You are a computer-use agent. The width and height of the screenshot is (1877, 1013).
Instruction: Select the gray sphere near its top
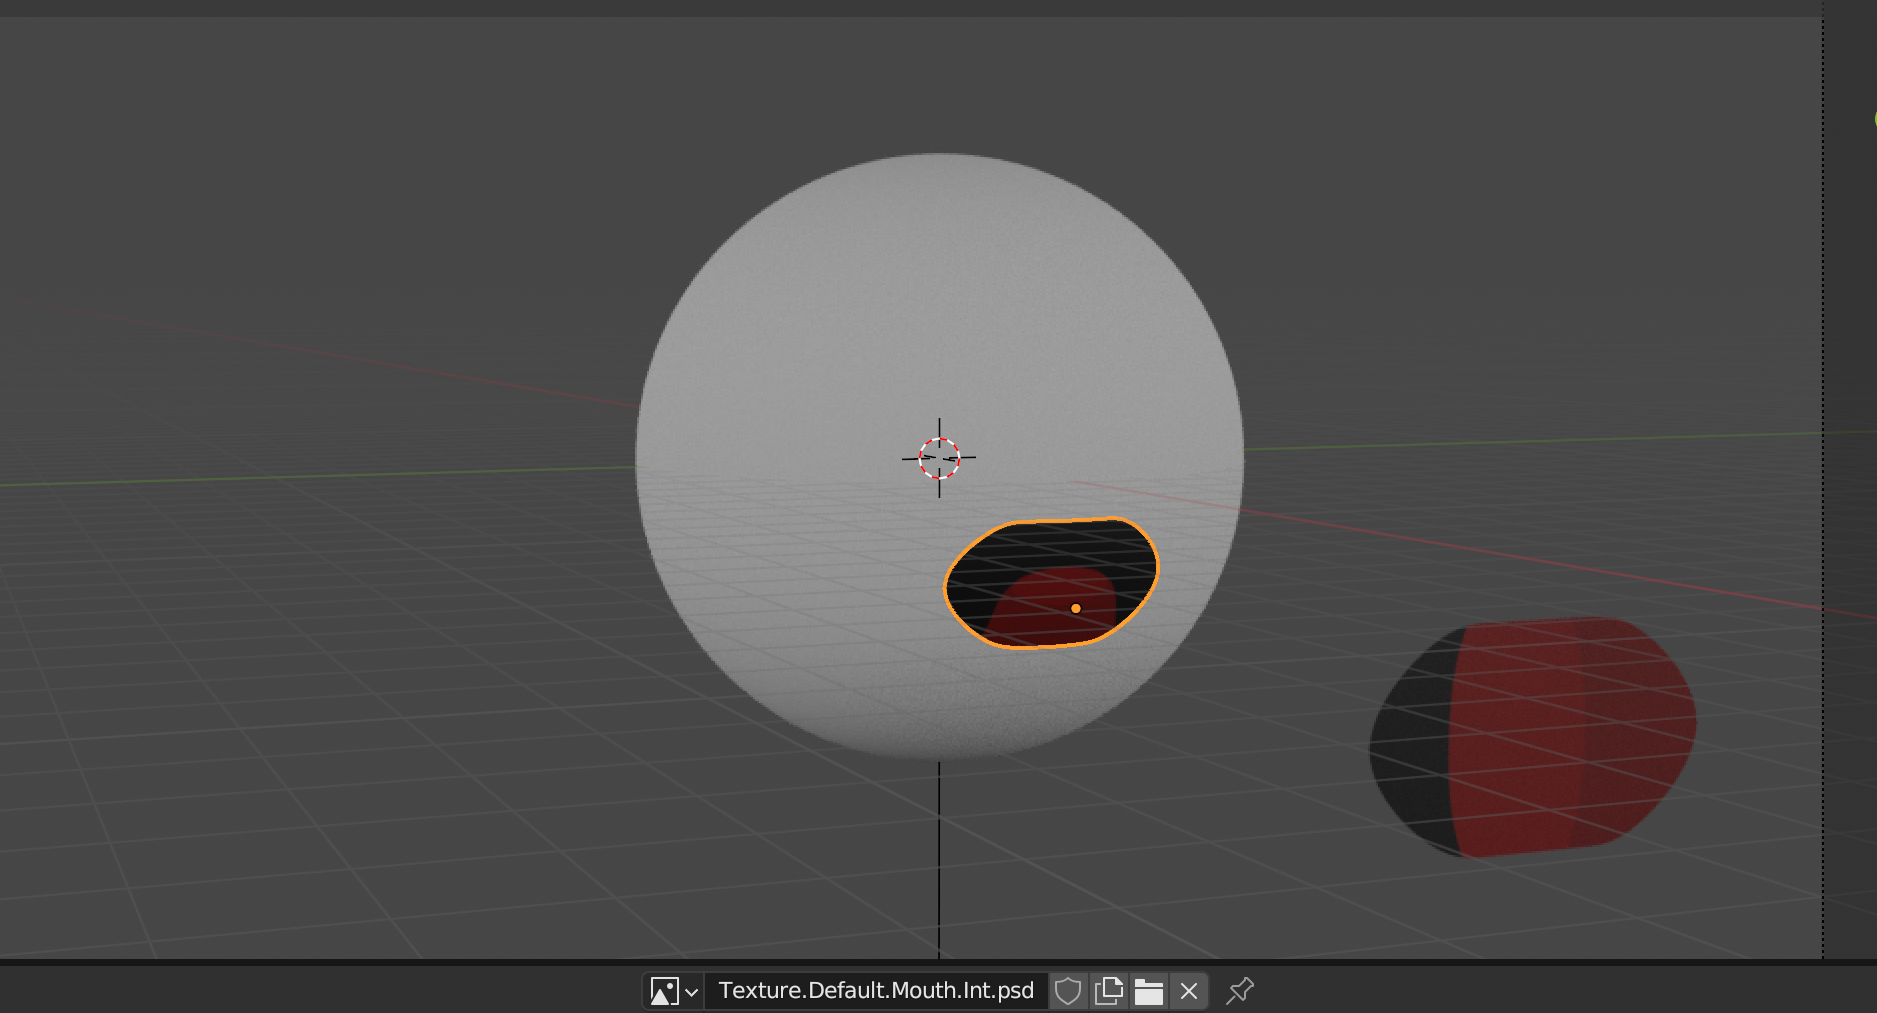pyautogui.click(x=938, y=220)
